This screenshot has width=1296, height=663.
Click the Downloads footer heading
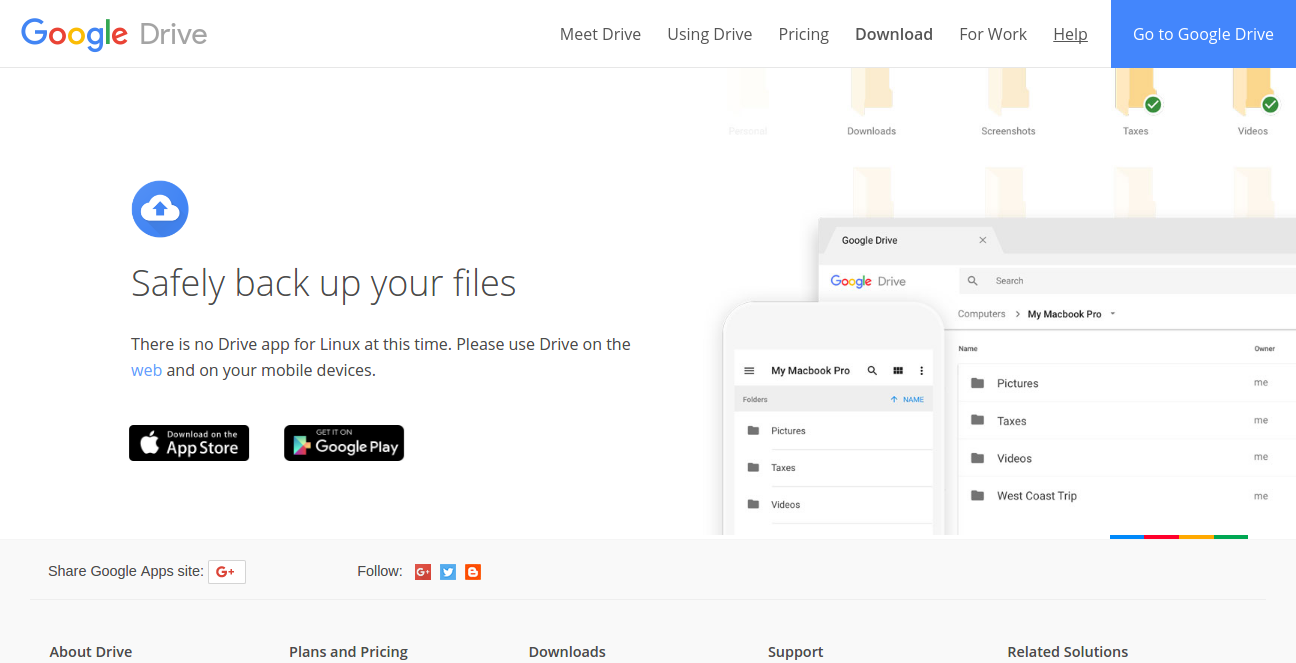click(567, 652)
